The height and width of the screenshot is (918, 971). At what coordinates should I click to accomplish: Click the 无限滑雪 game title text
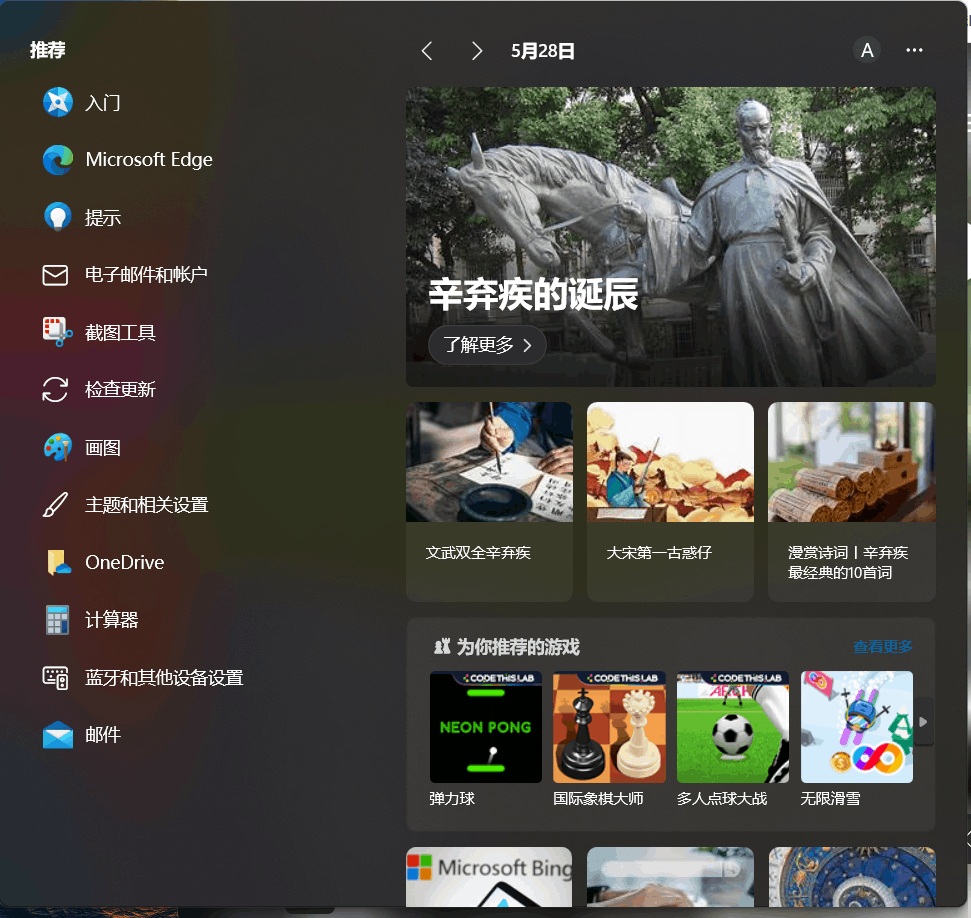(830, 798)
